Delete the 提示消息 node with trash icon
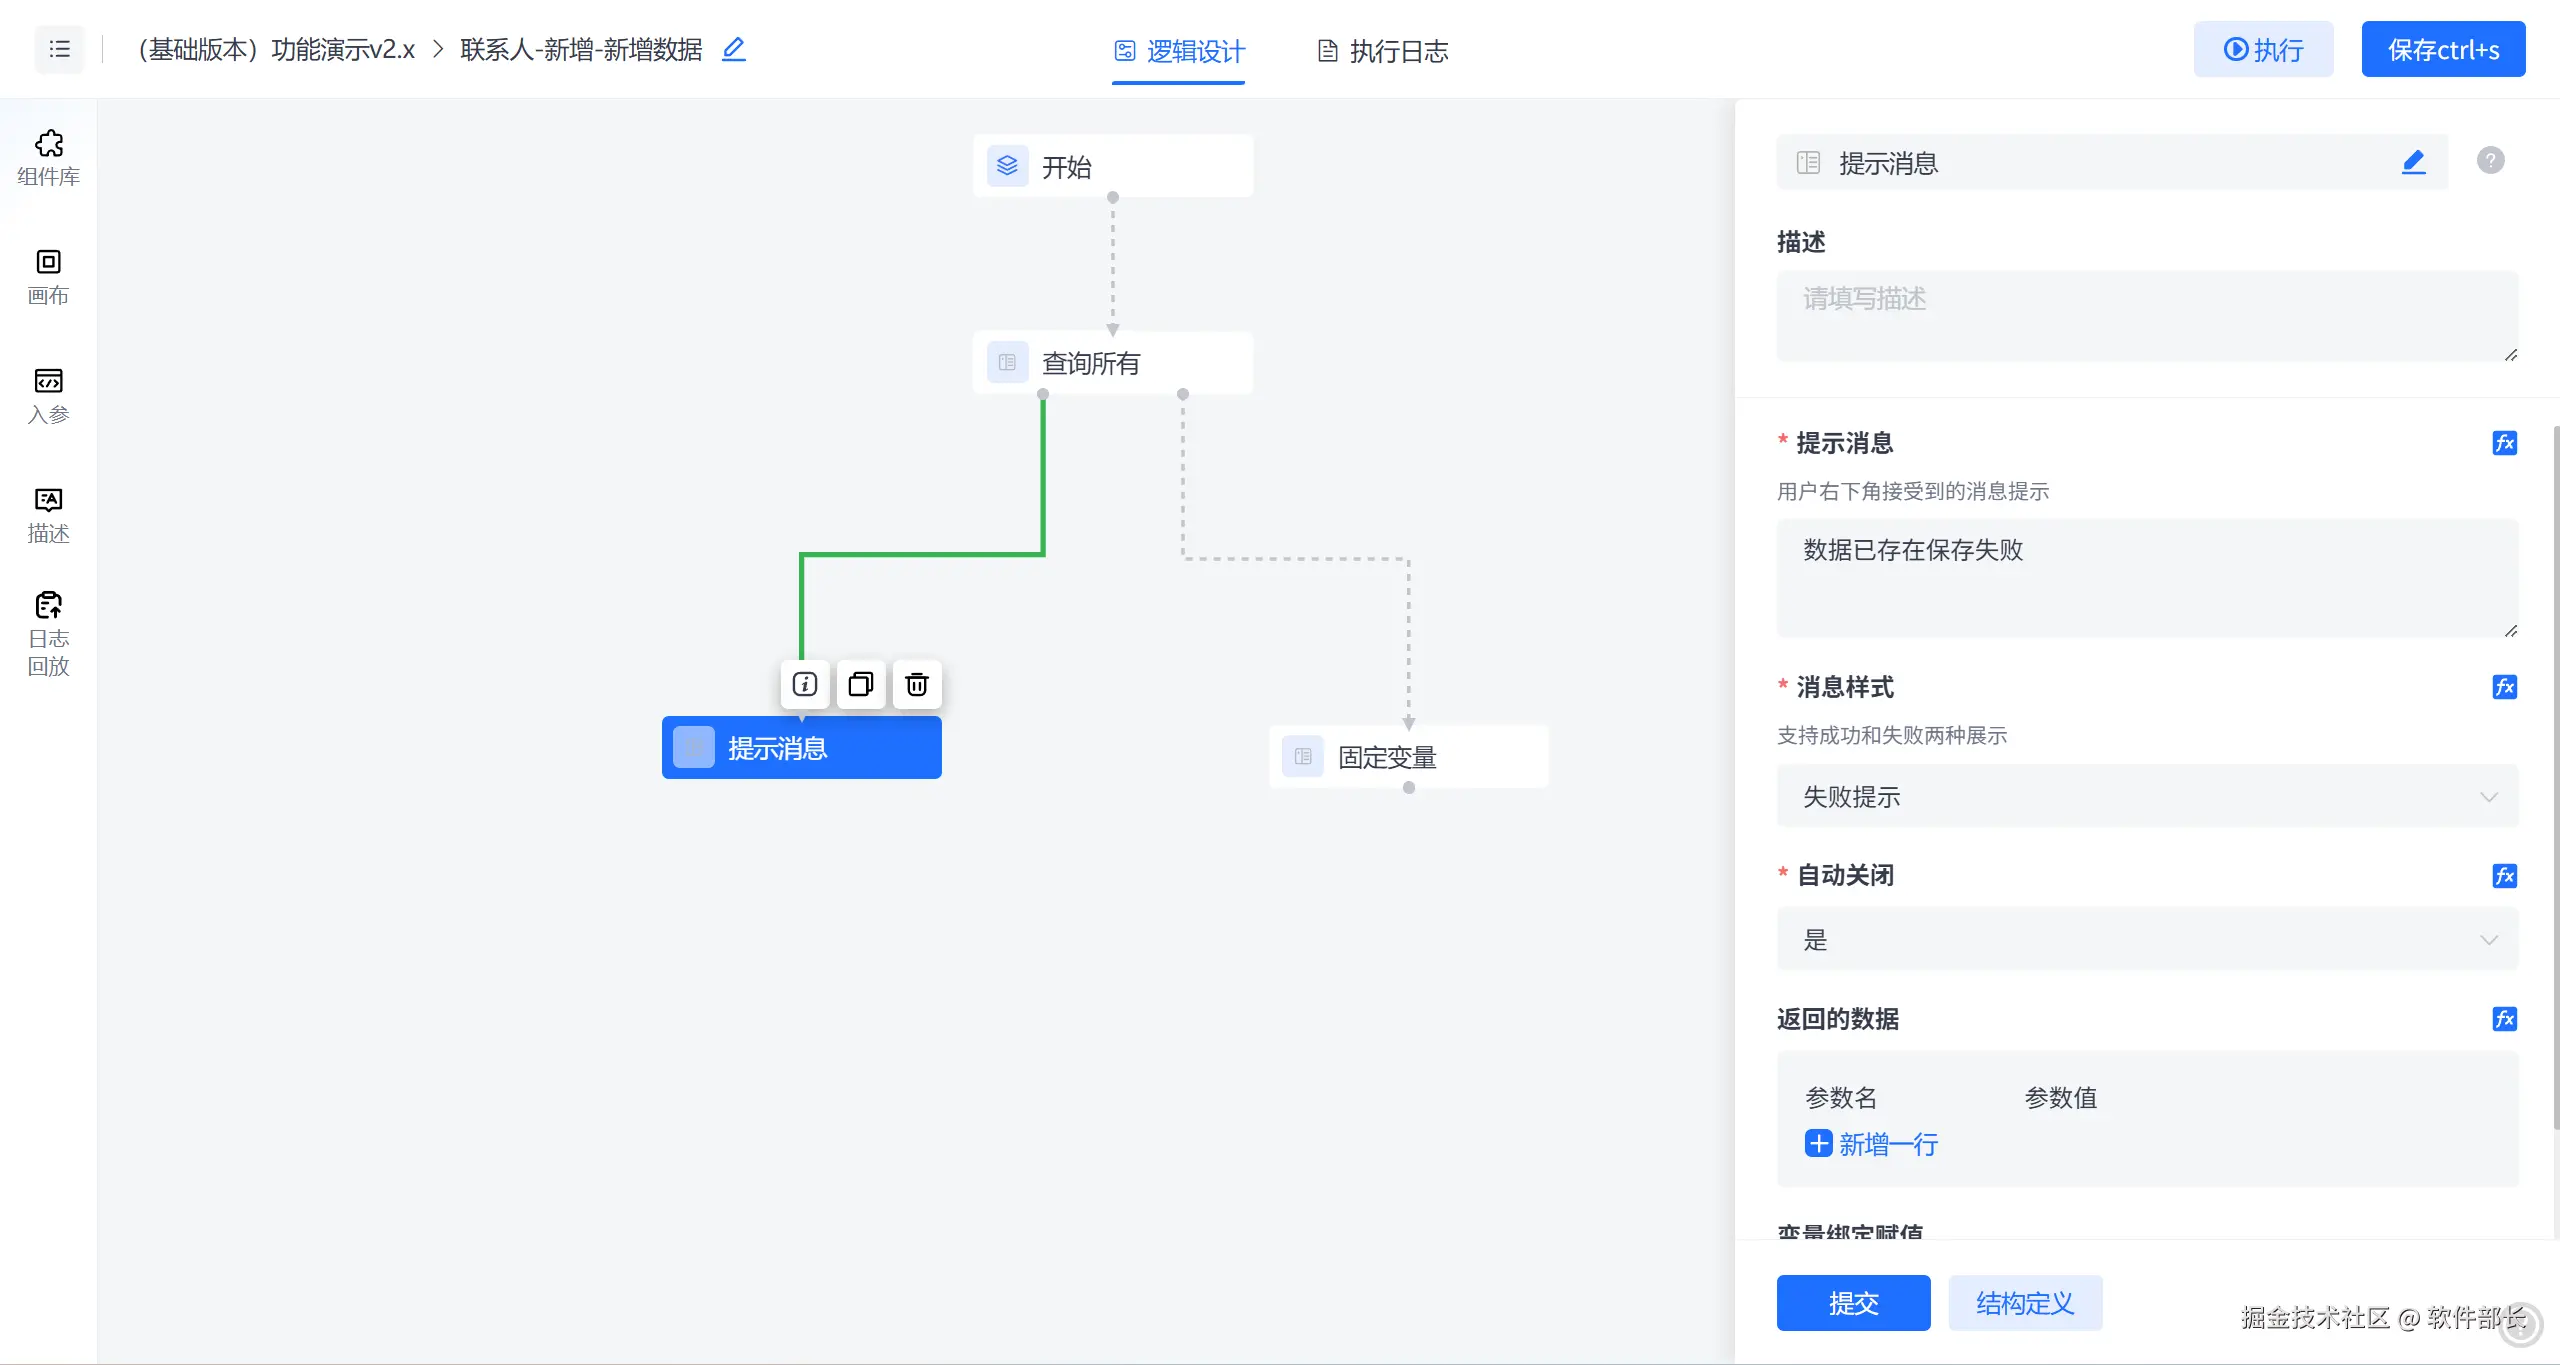The width and height of the screenshot is (2560, 1365). [917, 684]
